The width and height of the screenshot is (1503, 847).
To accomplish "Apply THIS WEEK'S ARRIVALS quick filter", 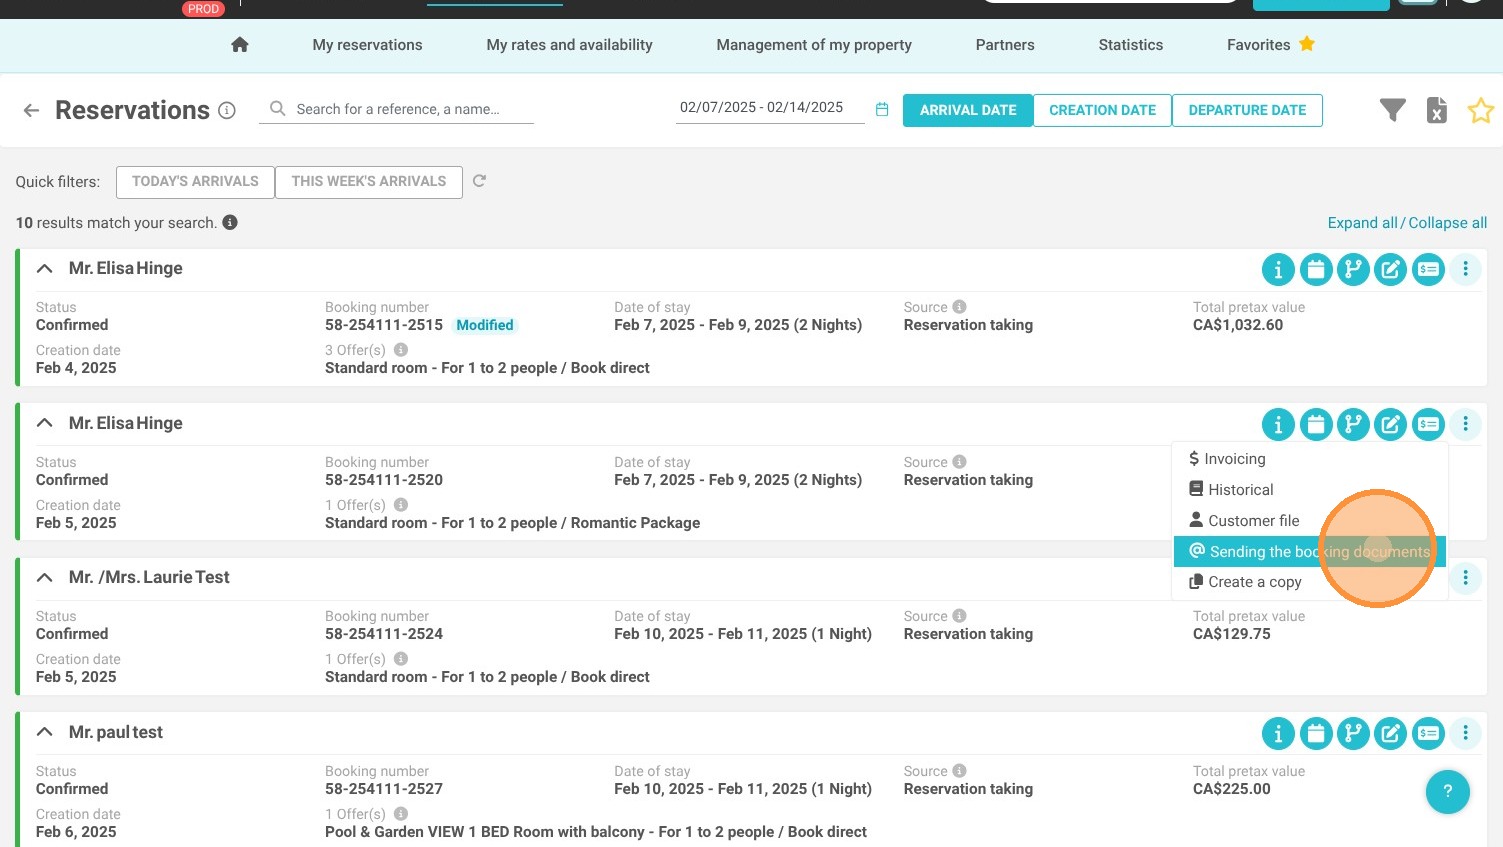I will click(369, 182).
